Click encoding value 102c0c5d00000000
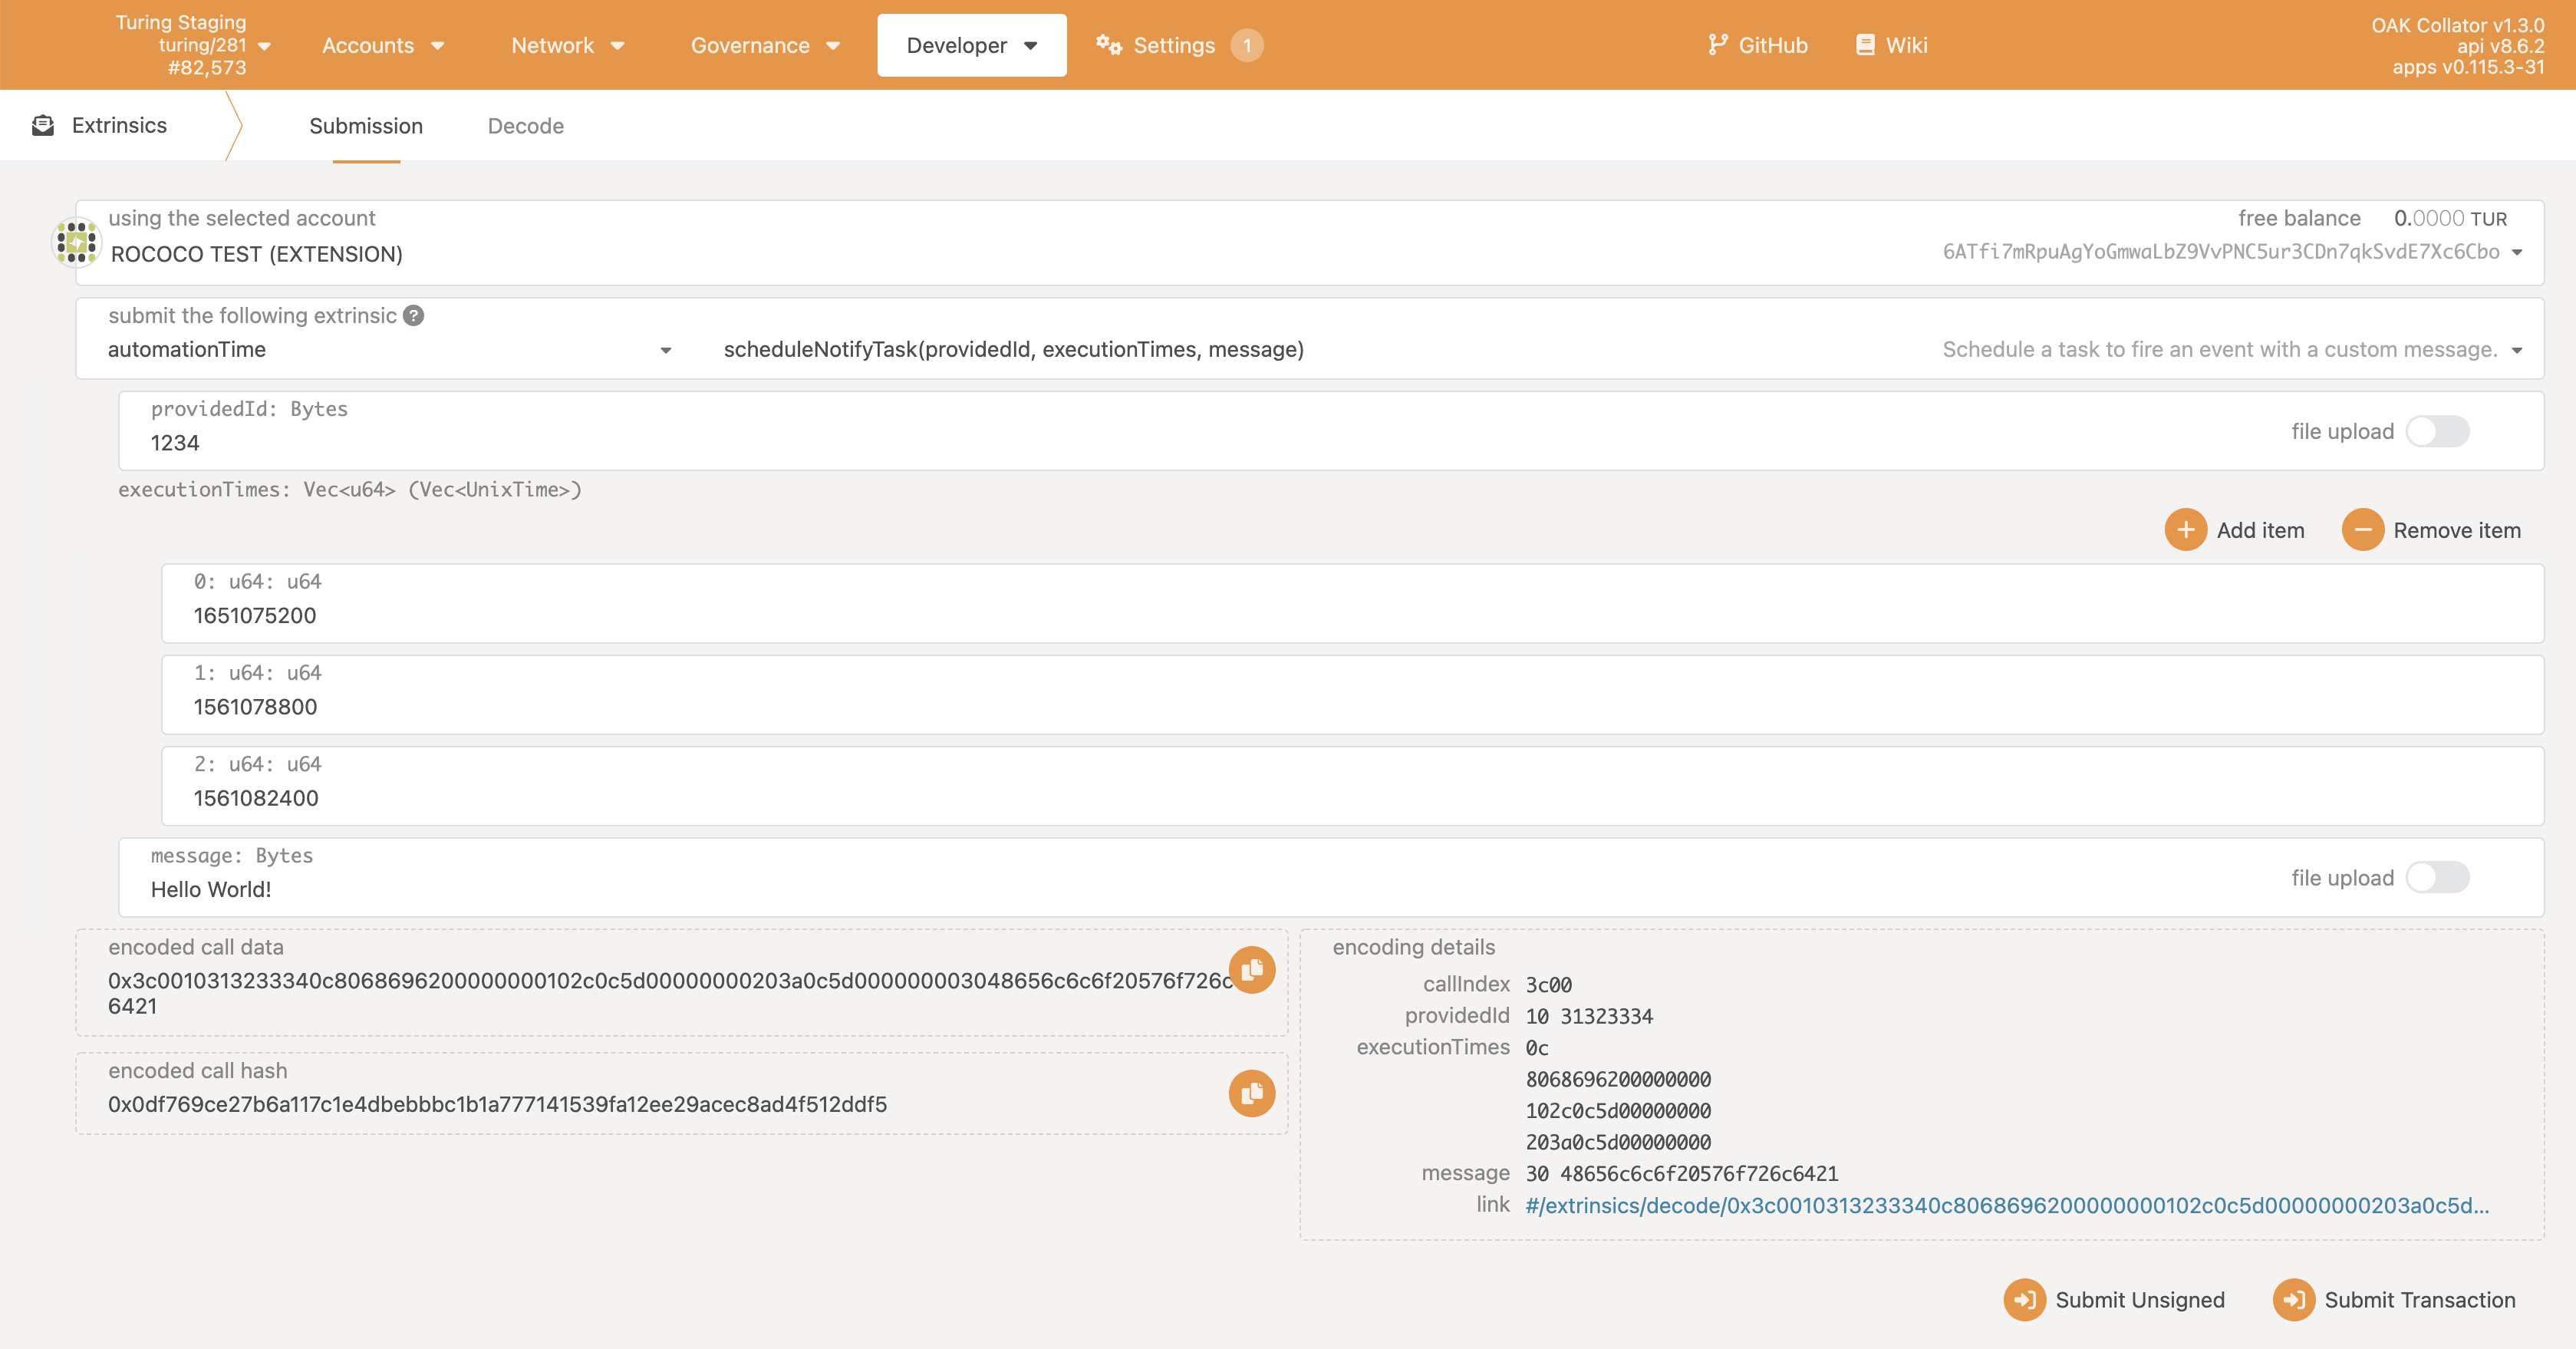Viewport: 2576px width, 1349px height. coord(1618,1111)
